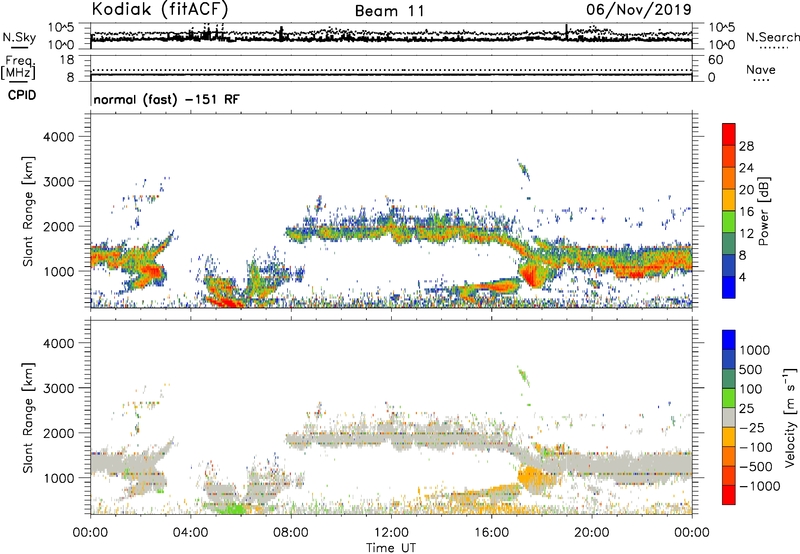Click the 'Power [dB]' colorbar label

pyautogui.click(x=764, y=211)
